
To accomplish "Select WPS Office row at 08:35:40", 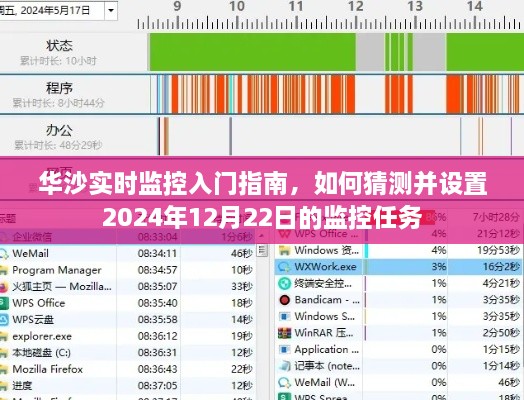I will 128,303.
